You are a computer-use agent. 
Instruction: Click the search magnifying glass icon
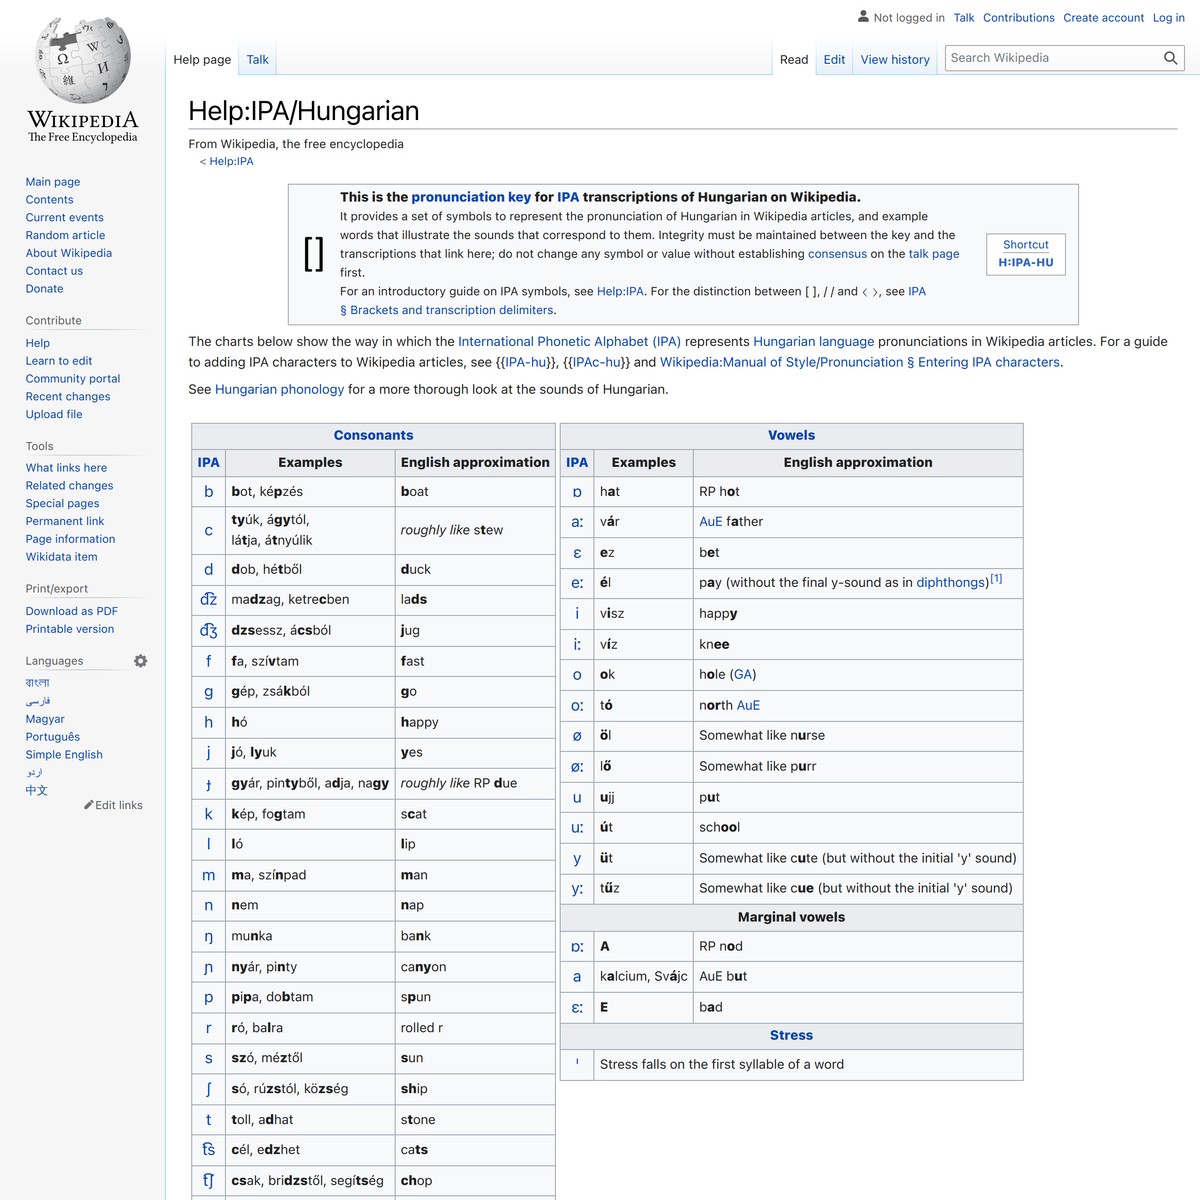[1170, 58]
